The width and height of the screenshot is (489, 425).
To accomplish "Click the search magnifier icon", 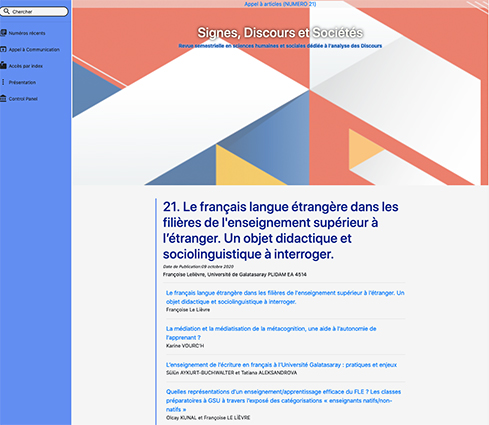I will tap(6, 11).
